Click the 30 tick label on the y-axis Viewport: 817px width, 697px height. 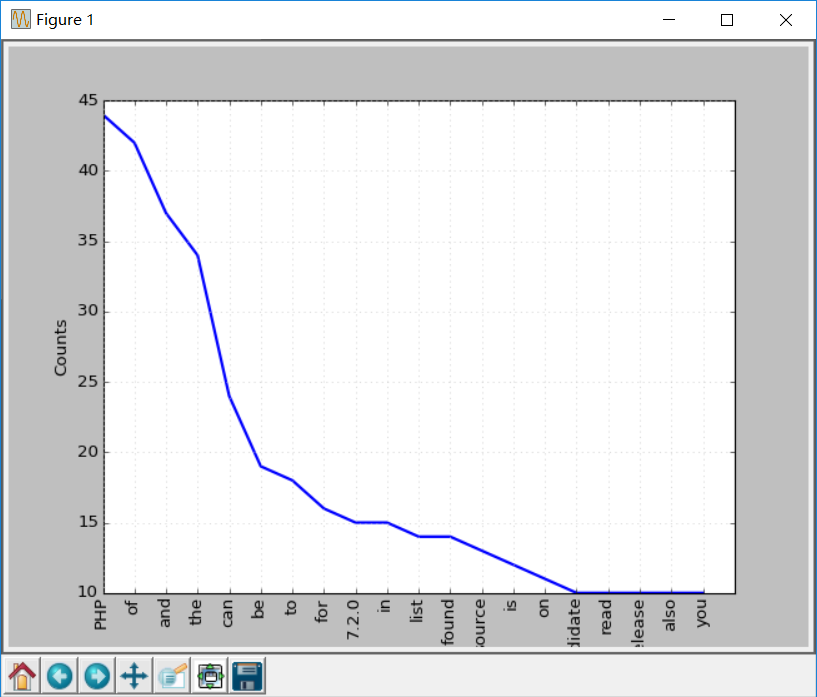(x=88, y=311)
